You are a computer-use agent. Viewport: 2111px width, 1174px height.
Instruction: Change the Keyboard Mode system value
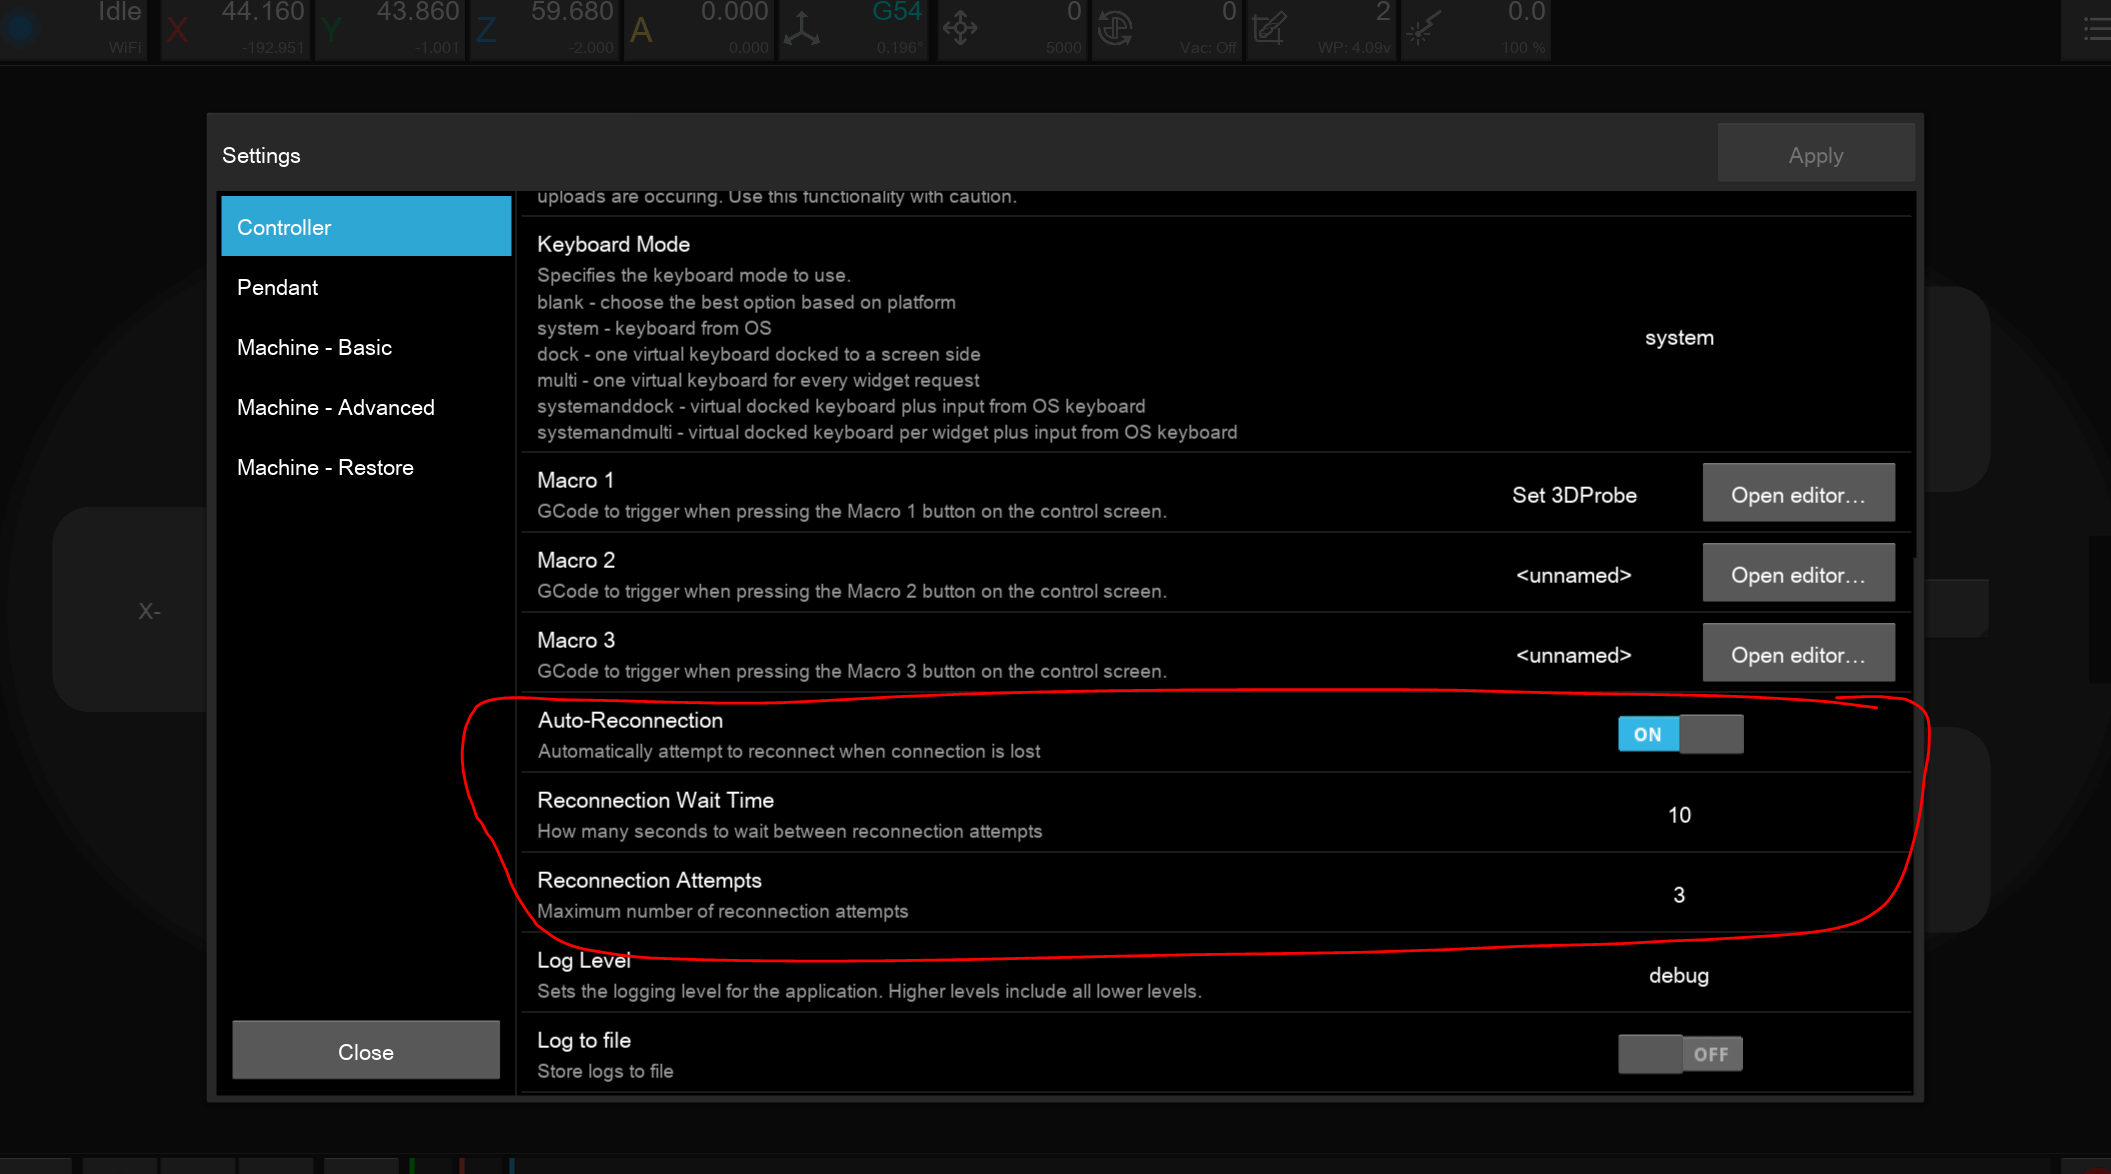(1679, 338)
